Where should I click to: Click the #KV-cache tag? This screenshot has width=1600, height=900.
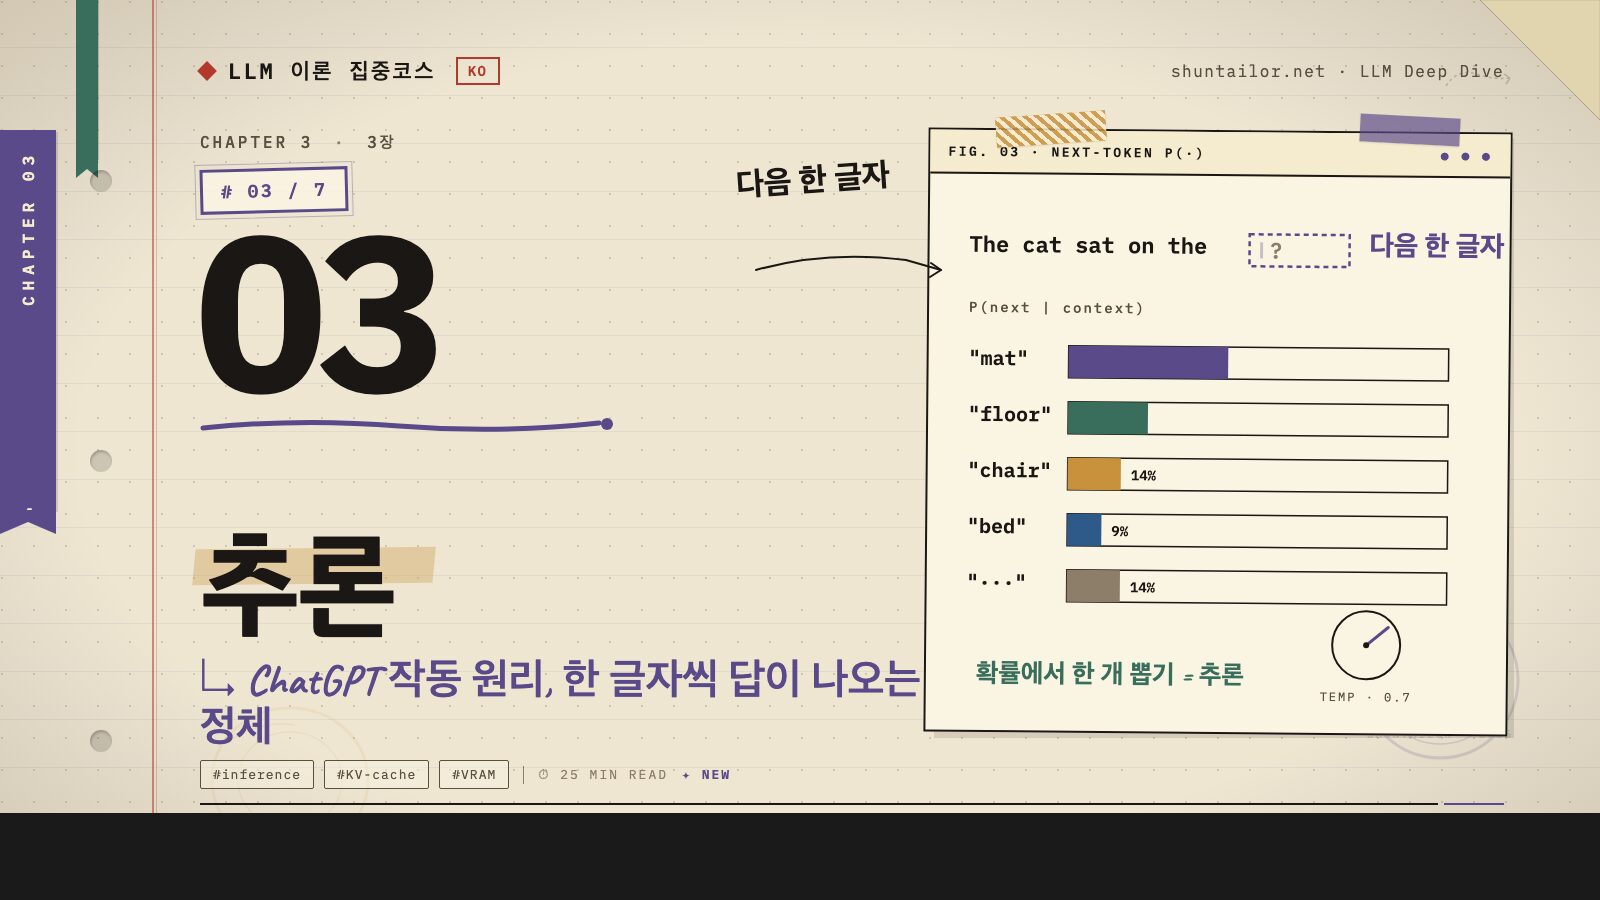pos(376,775)
